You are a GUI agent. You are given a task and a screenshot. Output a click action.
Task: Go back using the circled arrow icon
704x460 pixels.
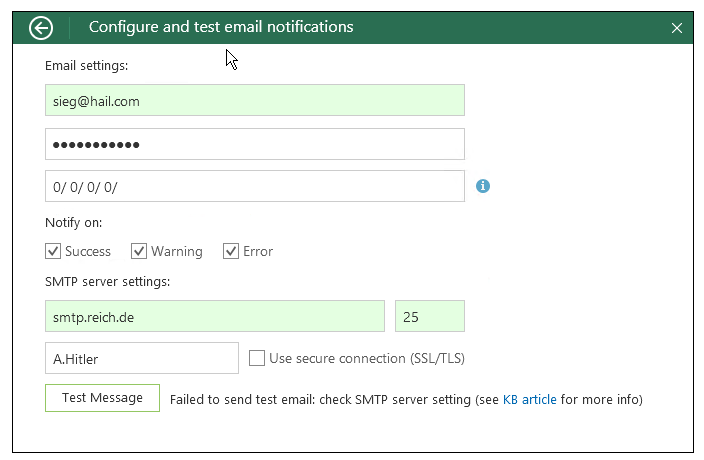pos(41,28)
